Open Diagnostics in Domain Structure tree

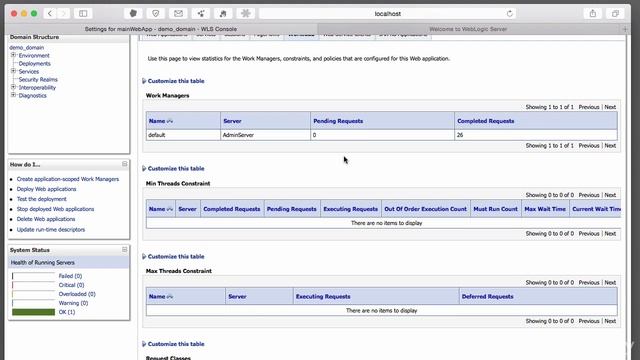(33, 96)
